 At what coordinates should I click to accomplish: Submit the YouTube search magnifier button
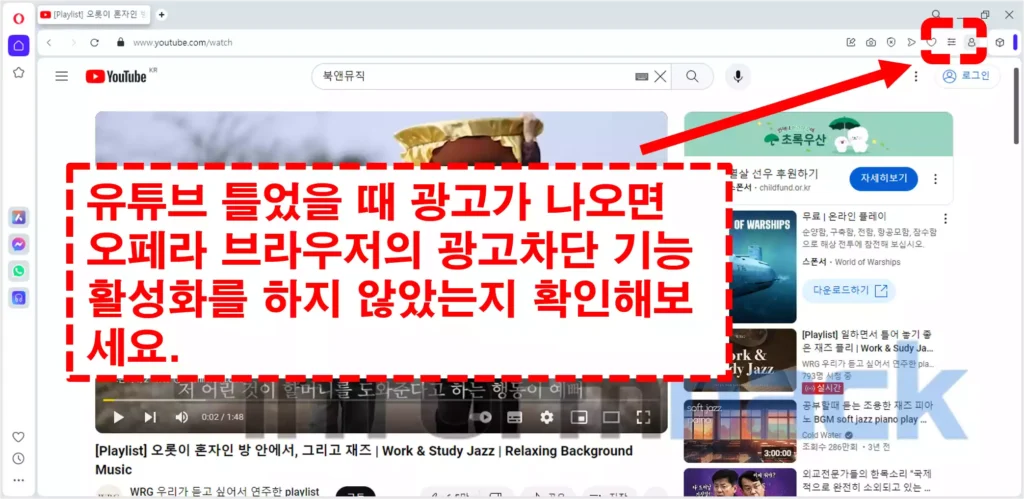[x=692, y=76]
